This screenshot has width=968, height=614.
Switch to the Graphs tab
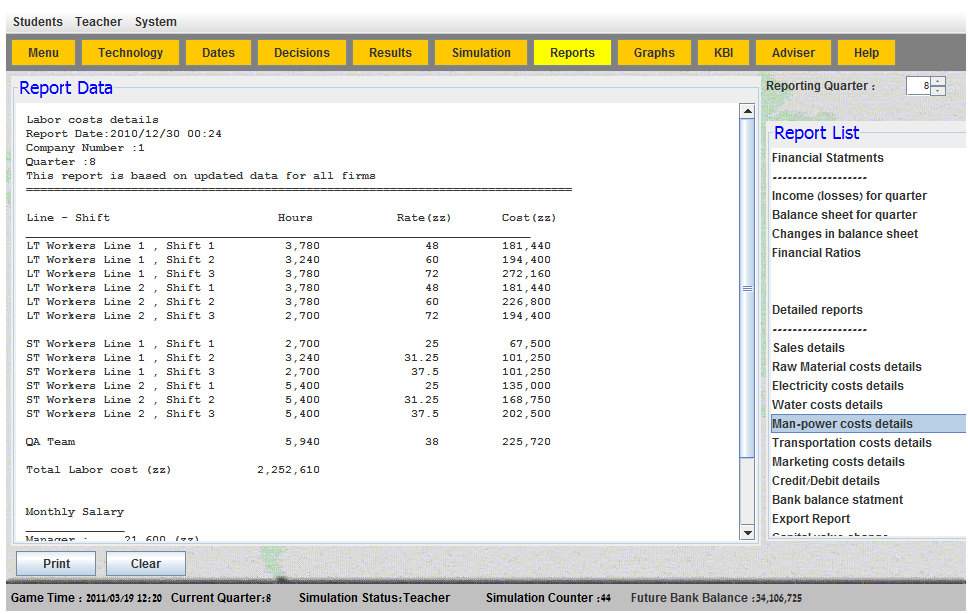(654, 53)
